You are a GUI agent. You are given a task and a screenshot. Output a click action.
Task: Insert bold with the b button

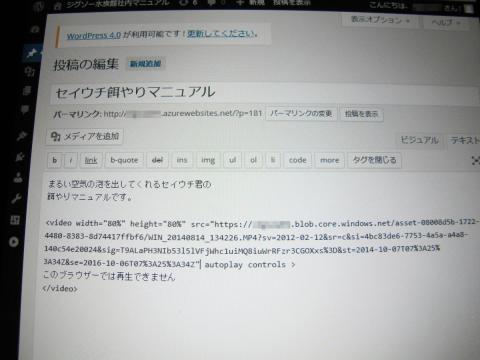(55, 160)
